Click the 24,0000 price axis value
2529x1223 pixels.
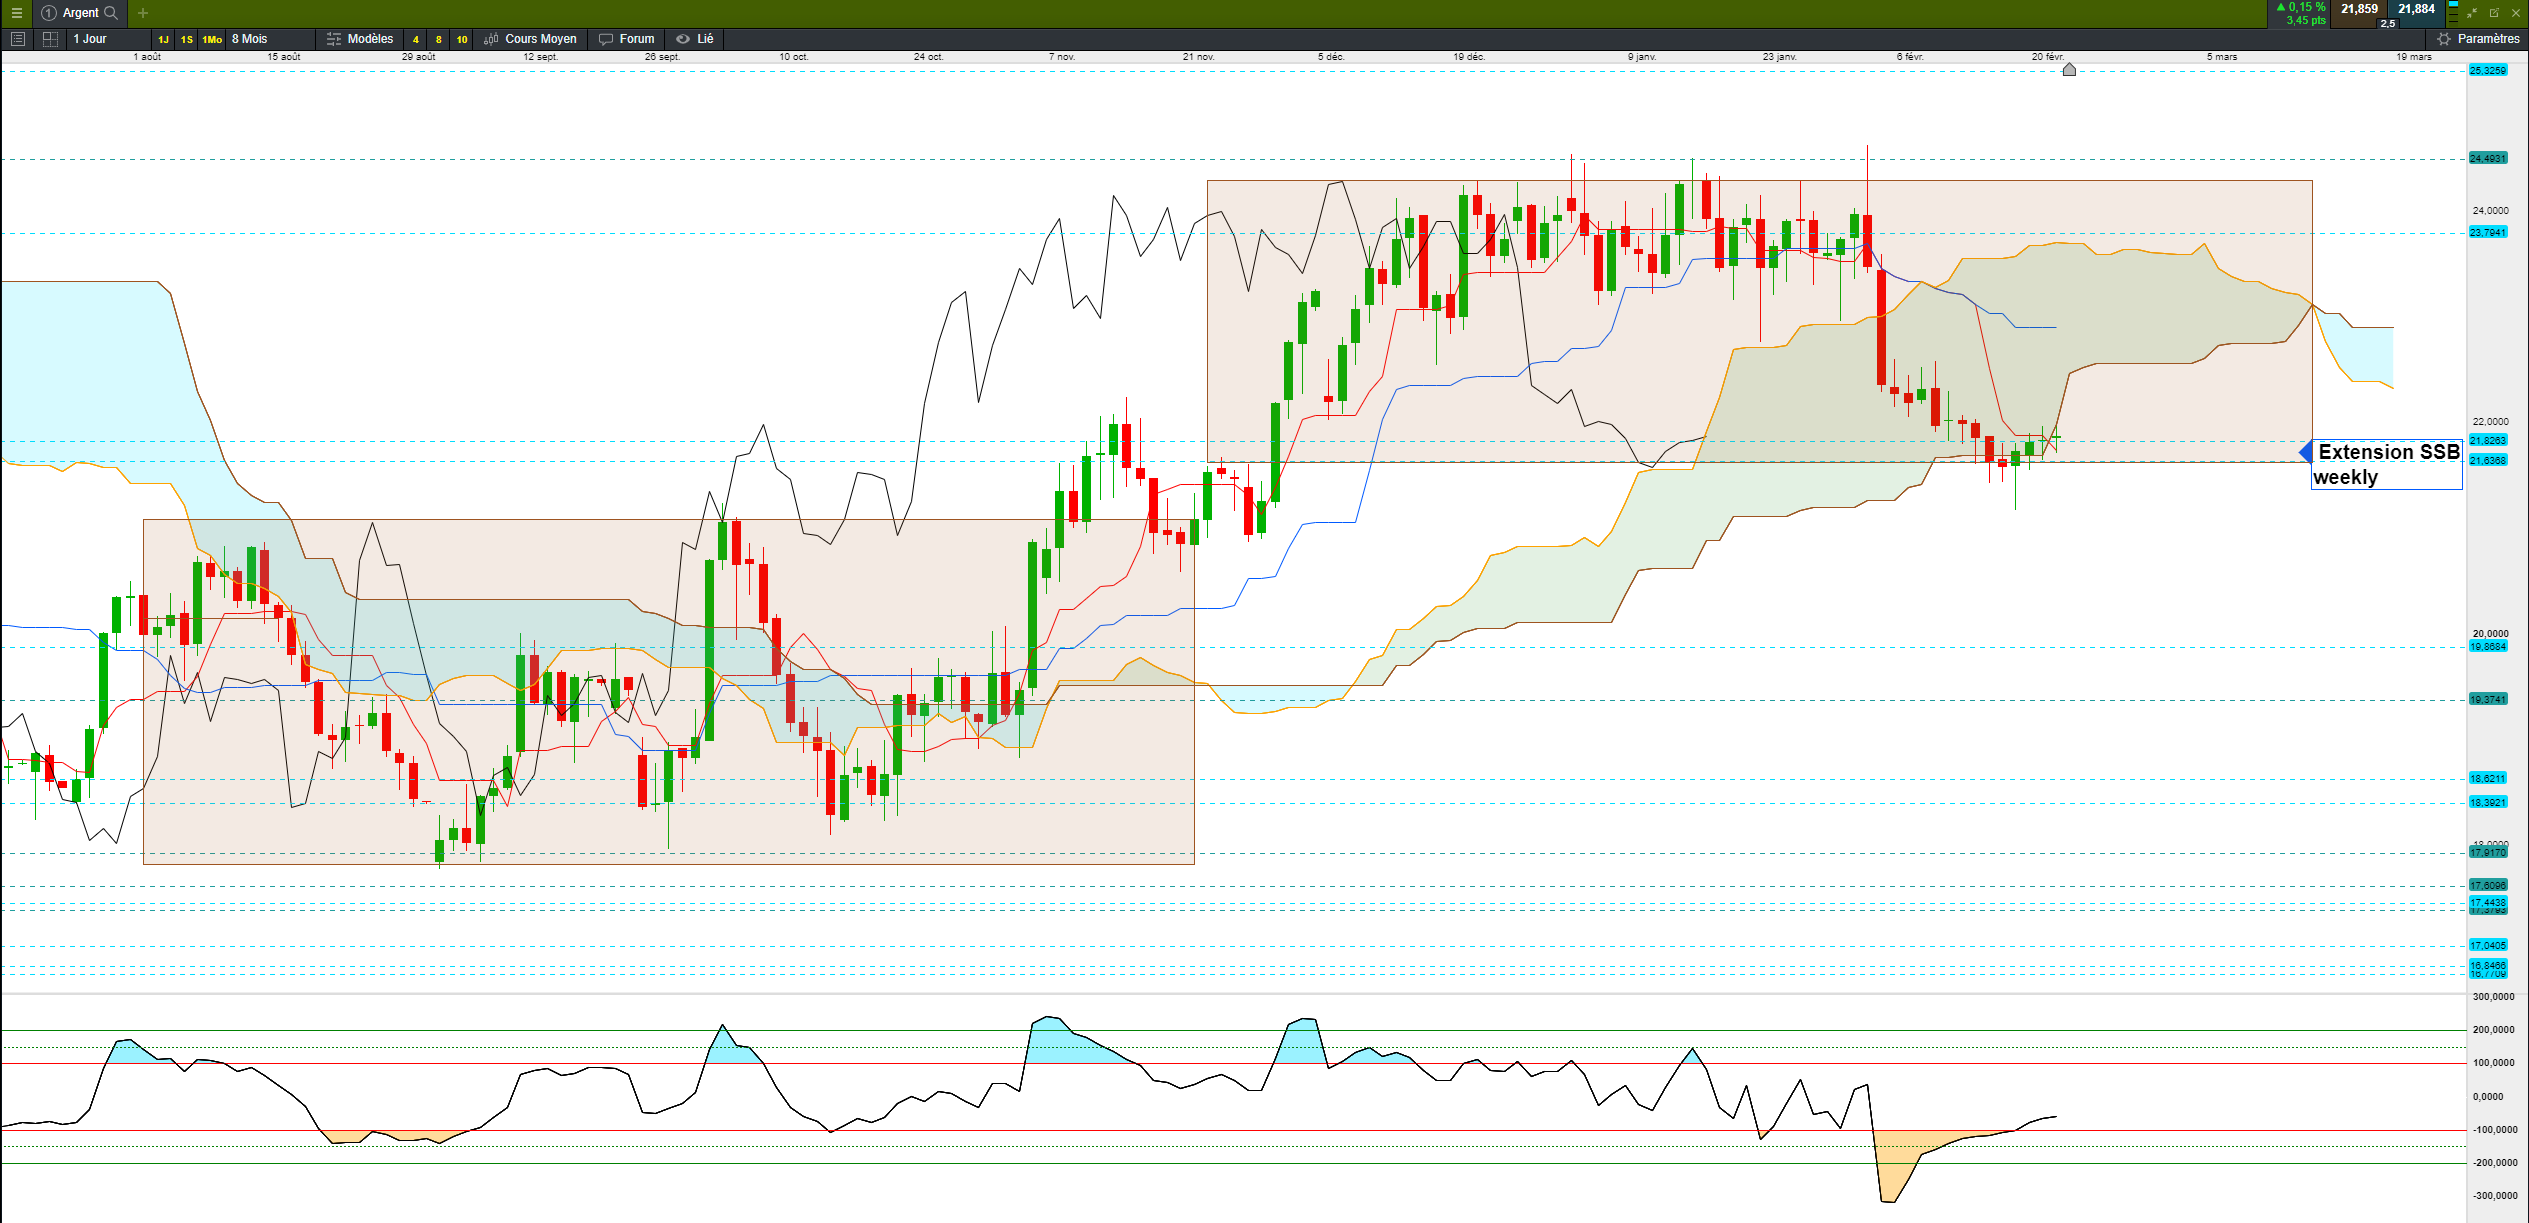coord(2490,211)
